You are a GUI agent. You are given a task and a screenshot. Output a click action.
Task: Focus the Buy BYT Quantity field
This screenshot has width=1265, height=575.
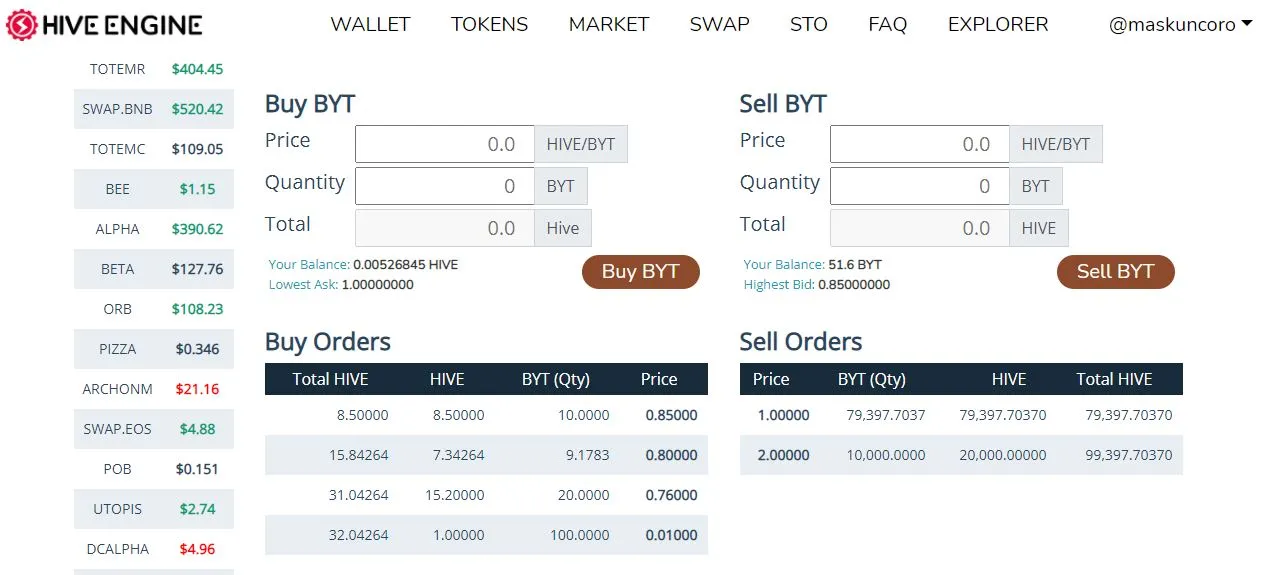(445, 186)
